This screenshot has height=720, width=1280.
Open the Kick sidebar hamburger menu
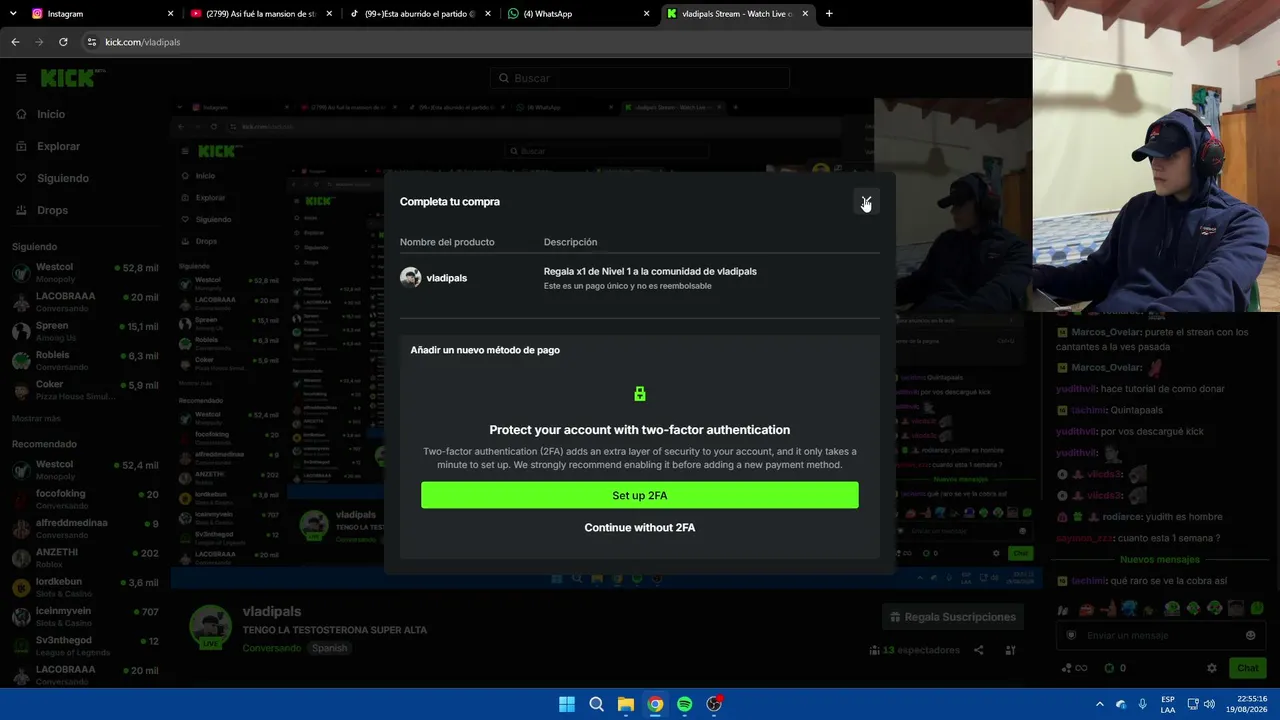tap(21, 78)
